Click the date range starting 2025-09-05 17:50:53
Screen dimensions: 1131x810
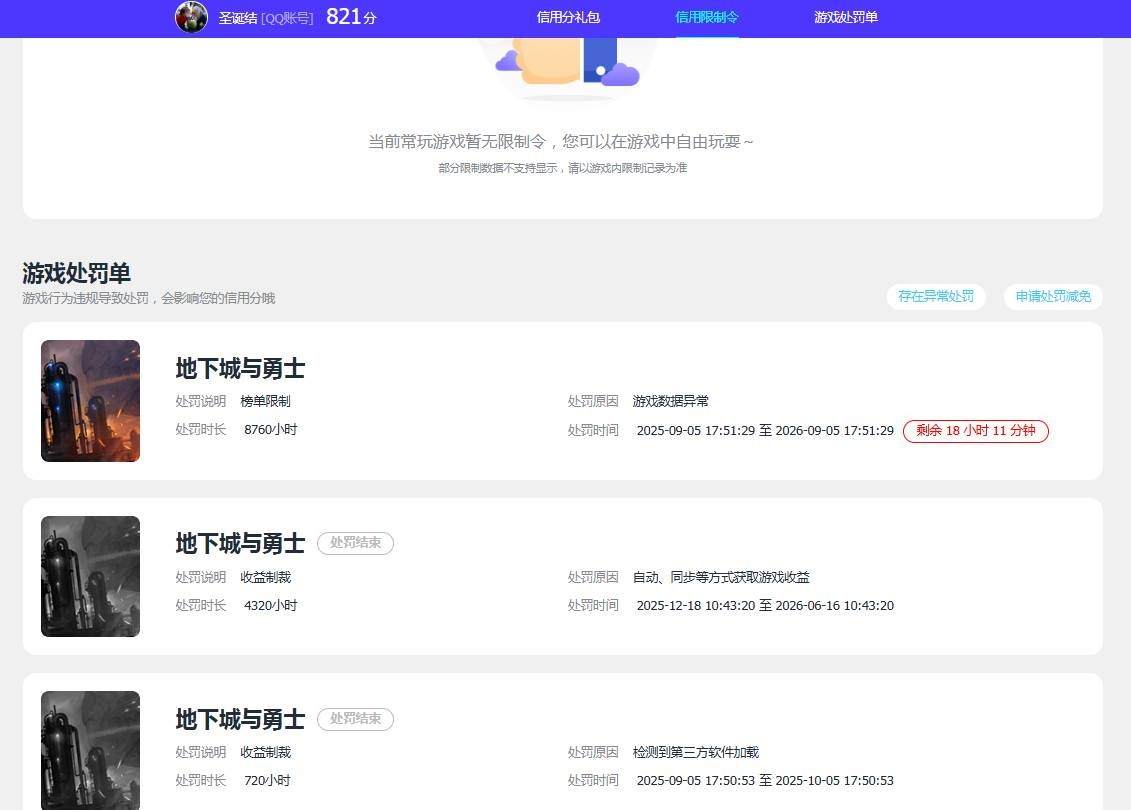[x=765, y=780]
